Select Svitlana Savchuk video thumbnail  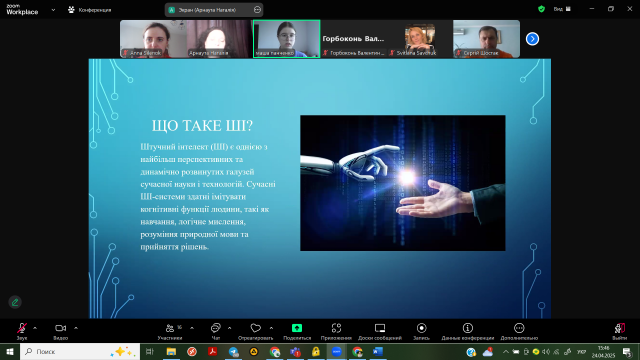coord(420,39)
